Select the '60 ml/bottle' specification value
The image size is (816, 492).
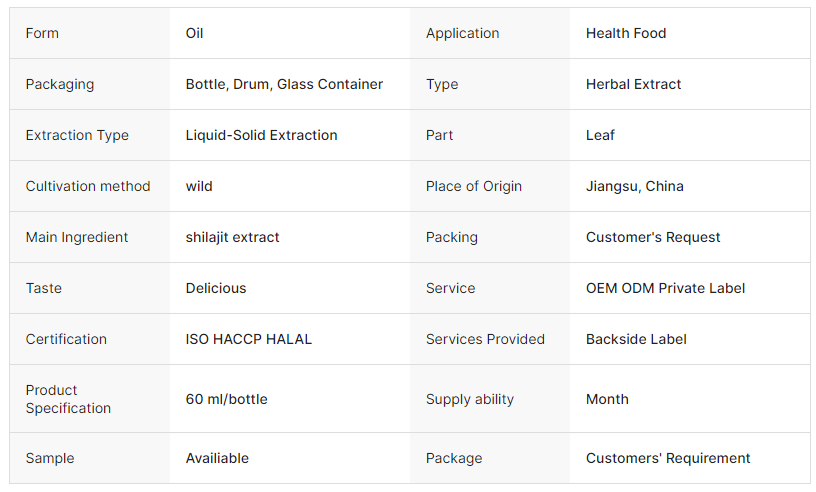click(x=226, y=399)
